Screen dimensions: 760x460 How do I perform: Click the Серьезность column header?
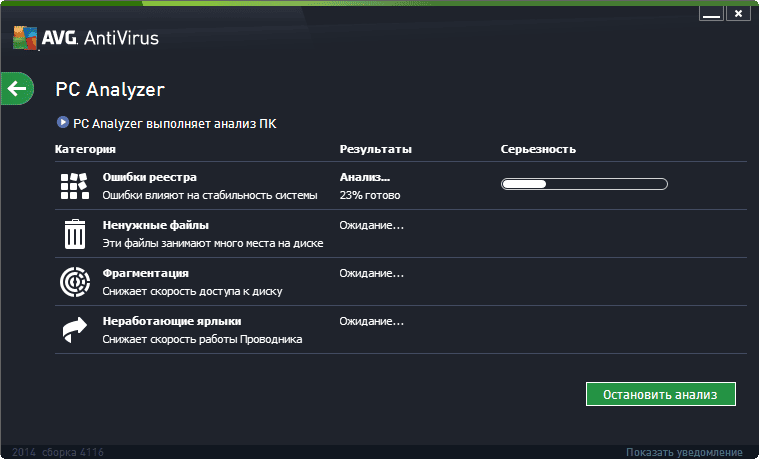point(538,149)
